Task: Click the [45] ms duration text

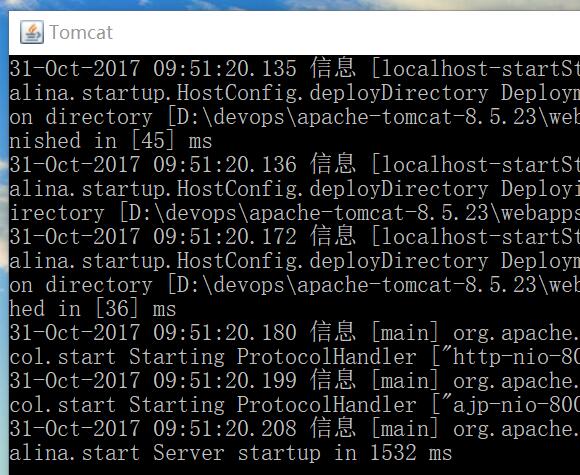Action: pyautogui.click(x=172, y=141)
